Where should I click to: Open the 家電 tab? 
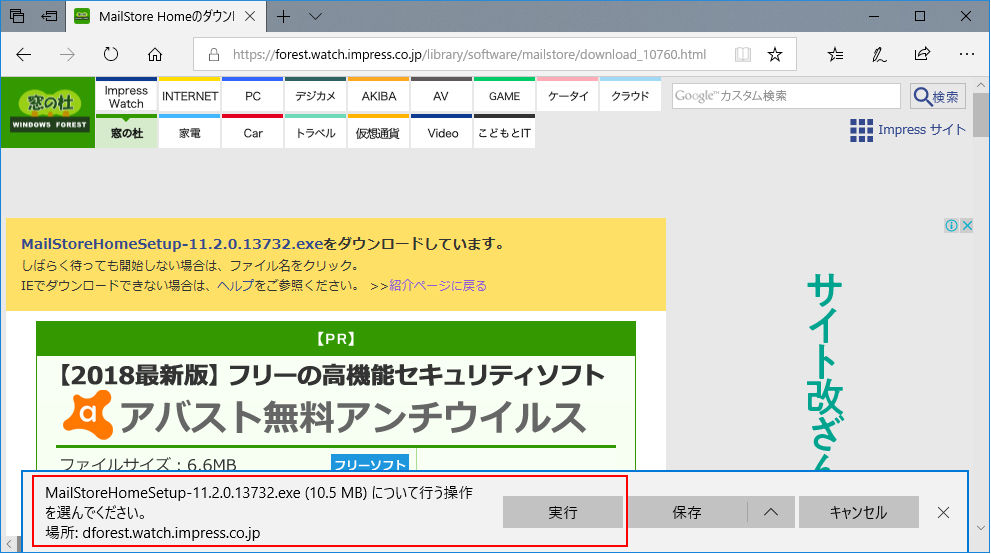pyautogui.click(x=190, y=131)
